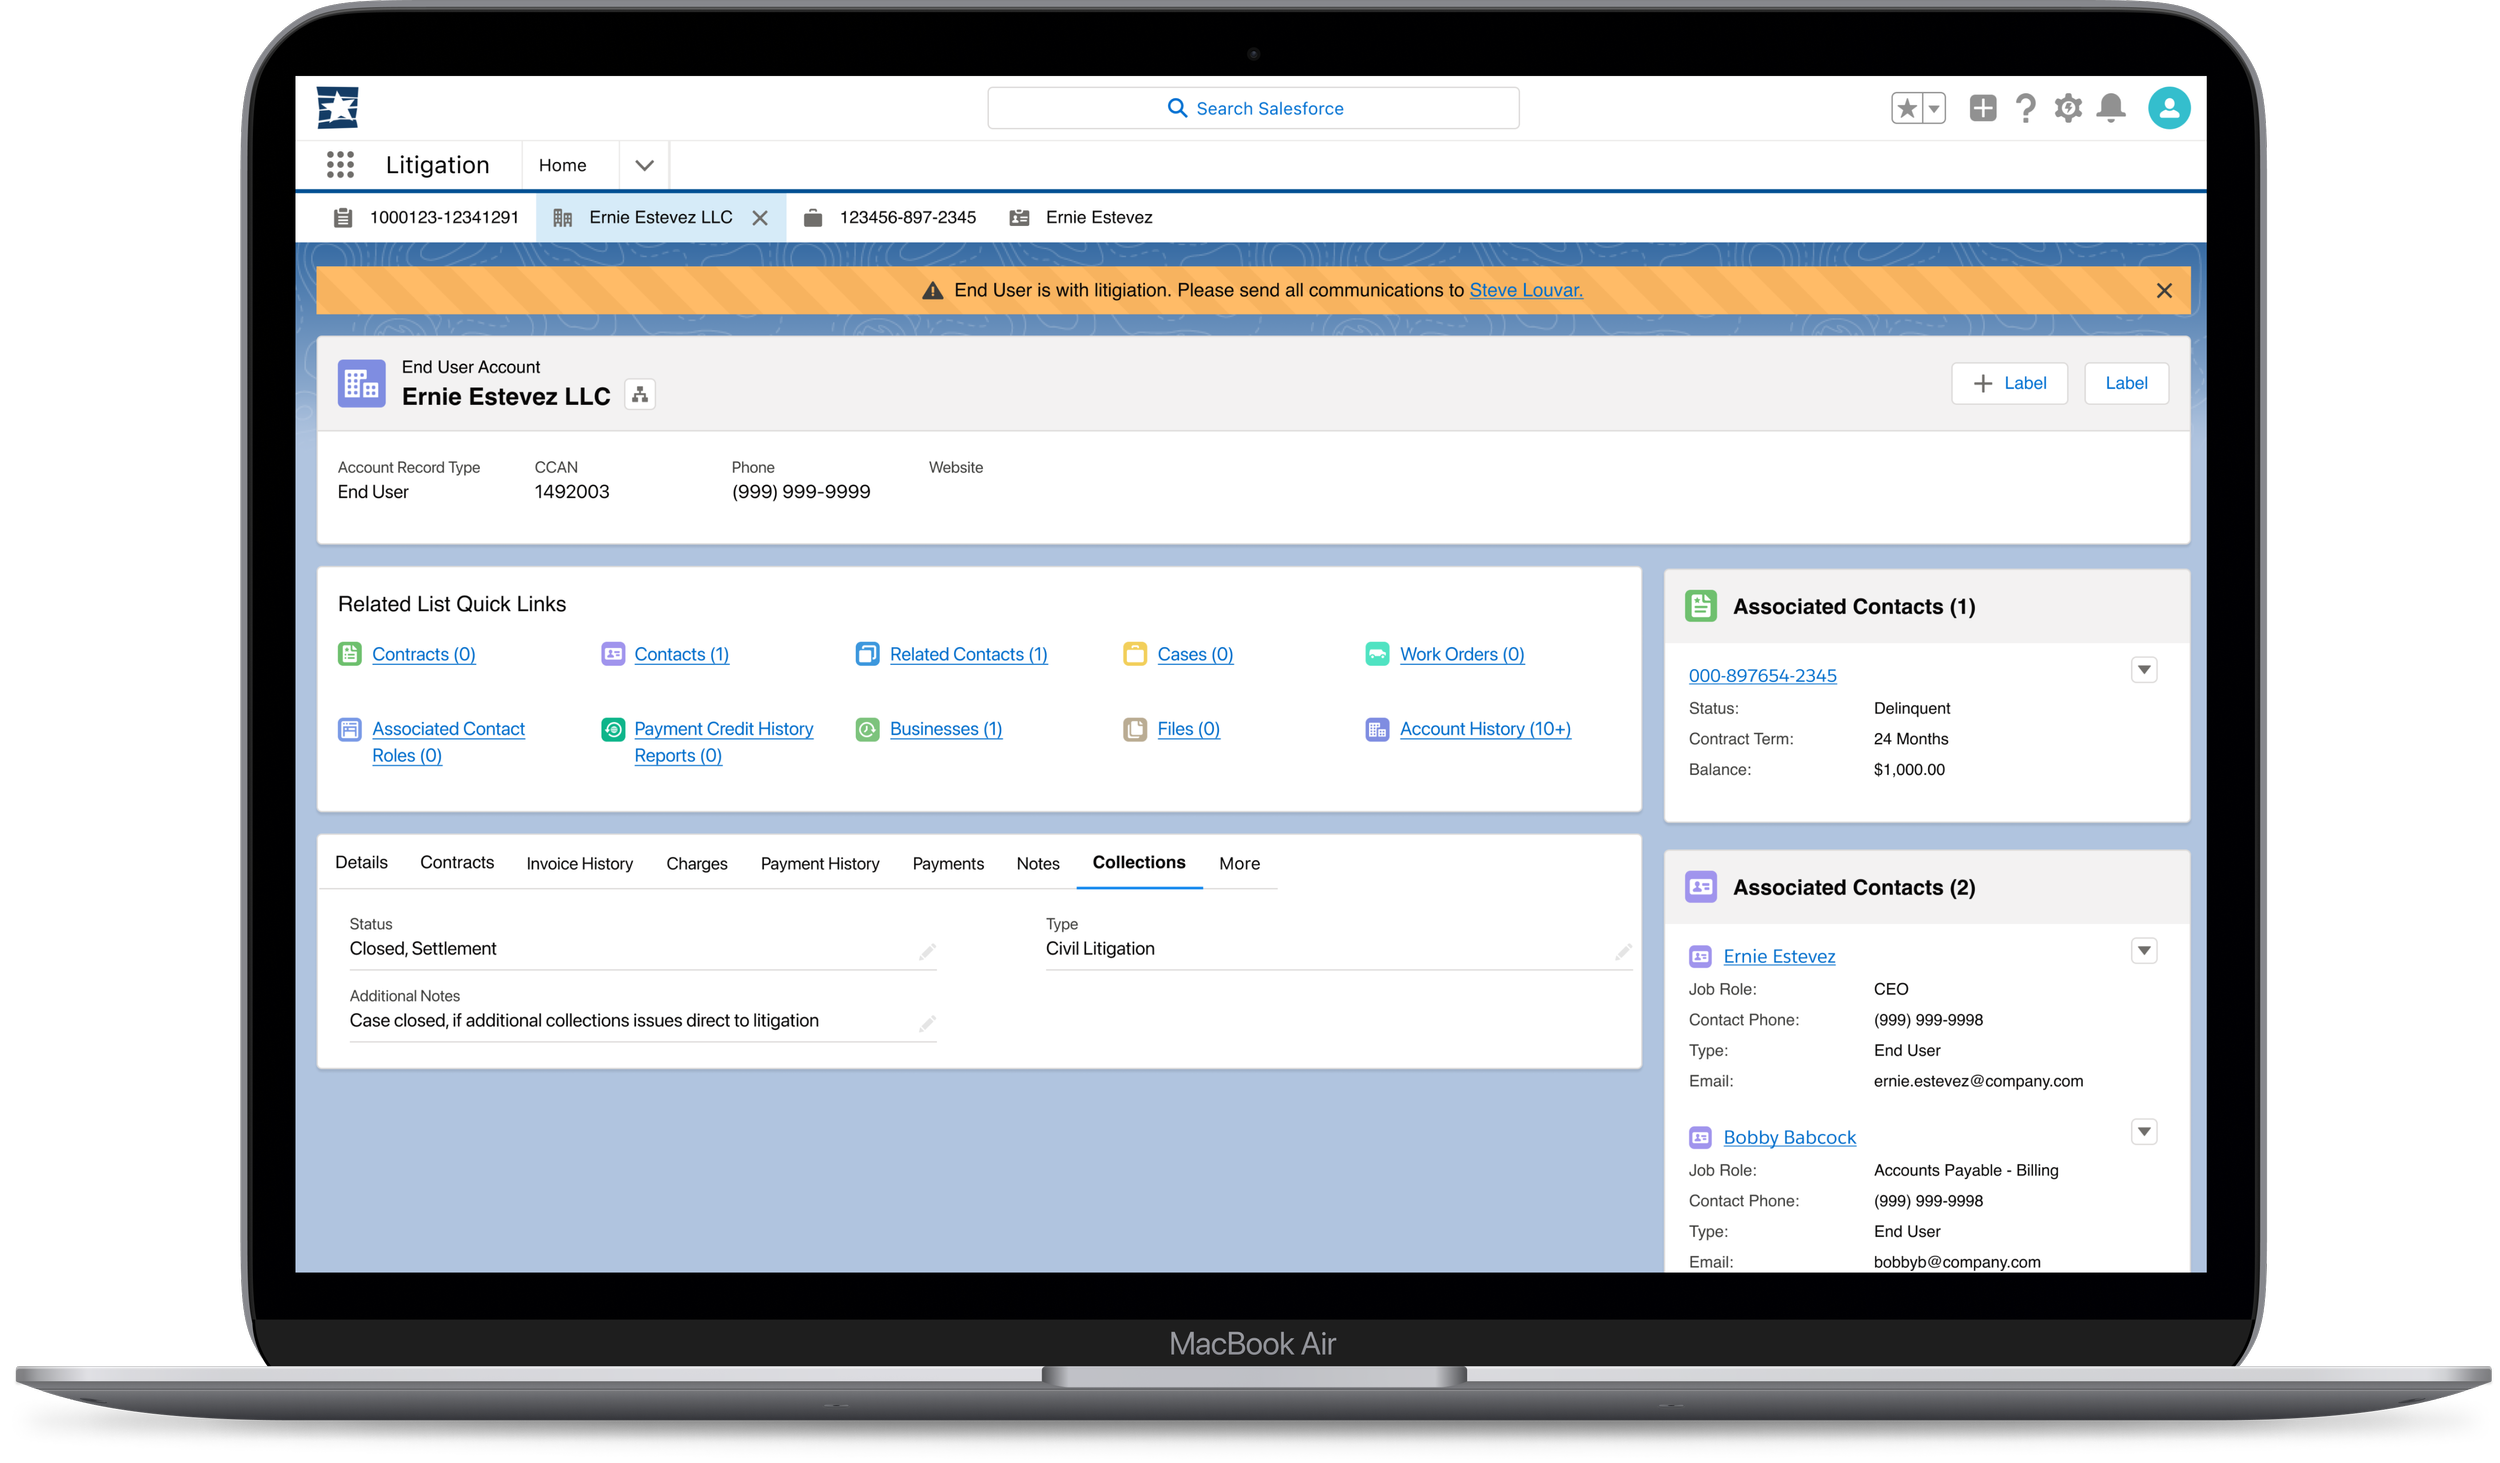
Task: Click the Search Salesforce field
Action: pos(1253,108)
